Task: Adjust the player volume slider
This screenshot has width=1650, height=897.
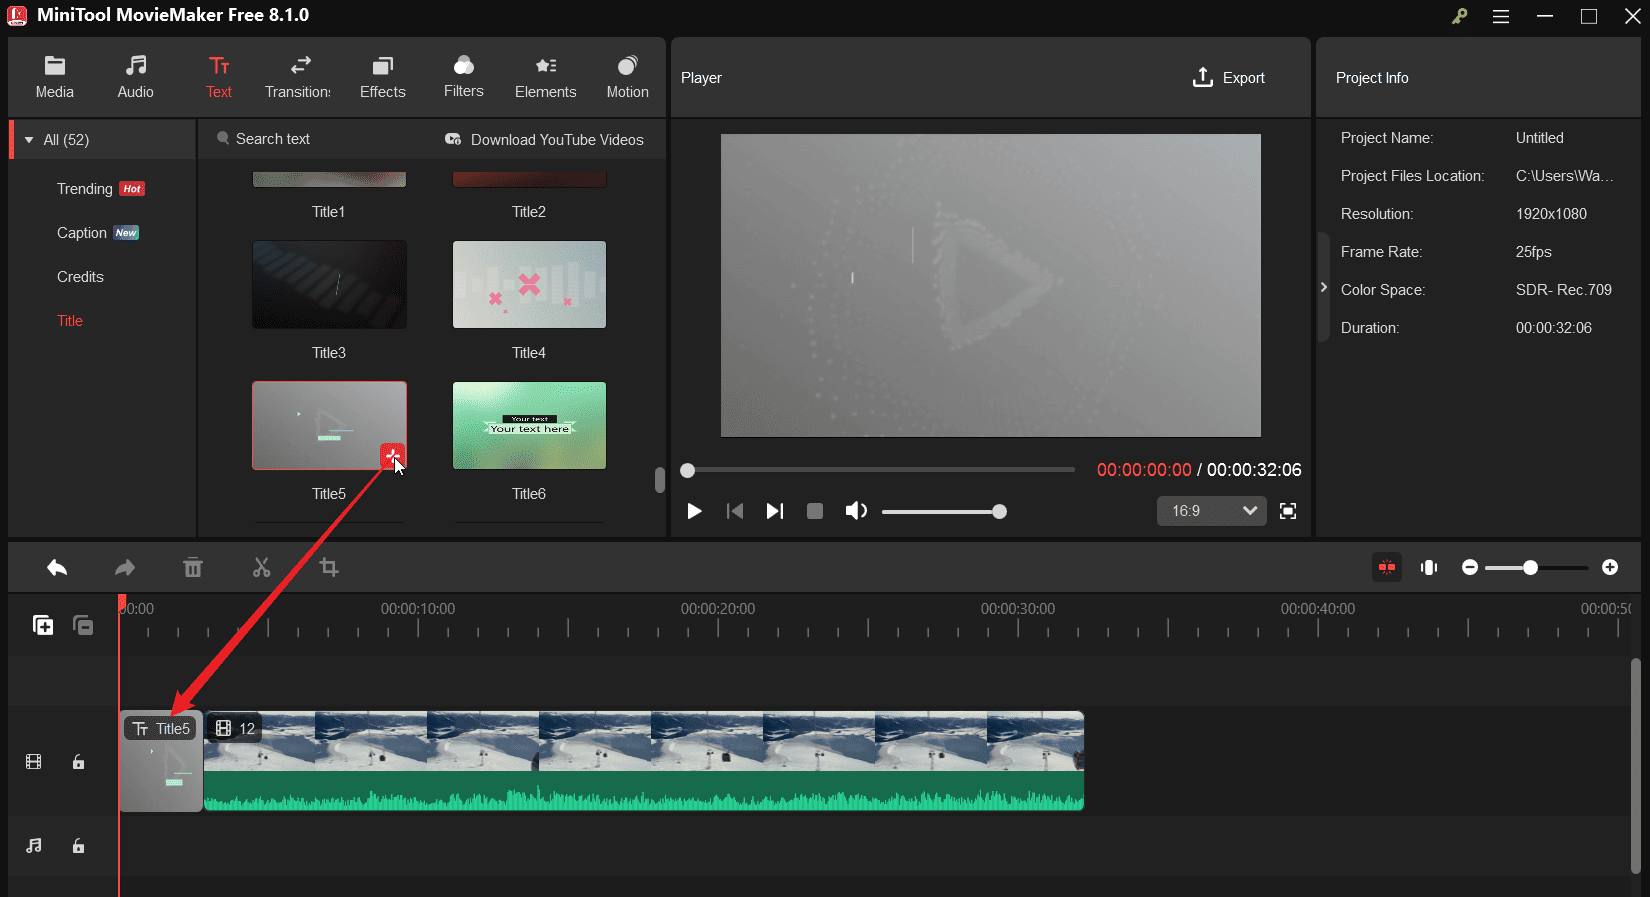Action: tap(944, 512)
